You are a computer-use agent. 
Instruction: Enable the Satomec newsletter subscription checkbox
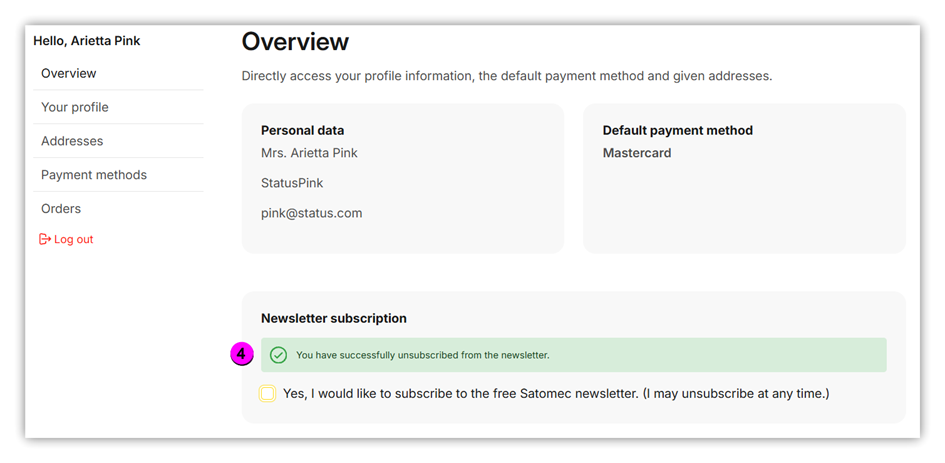coord(267,393)
